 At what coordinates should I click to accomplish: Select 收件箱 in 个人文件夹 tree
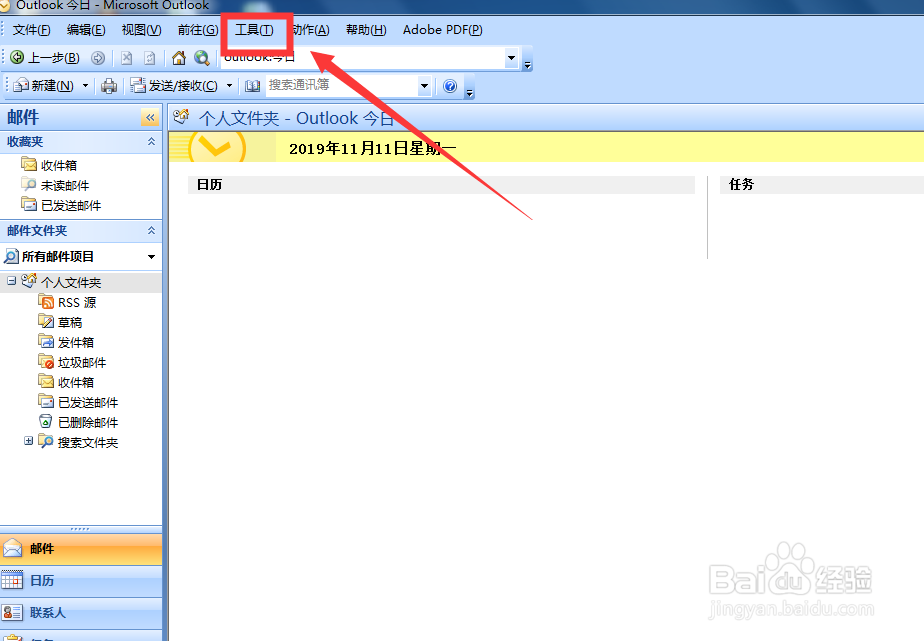(x=76, y=383)
